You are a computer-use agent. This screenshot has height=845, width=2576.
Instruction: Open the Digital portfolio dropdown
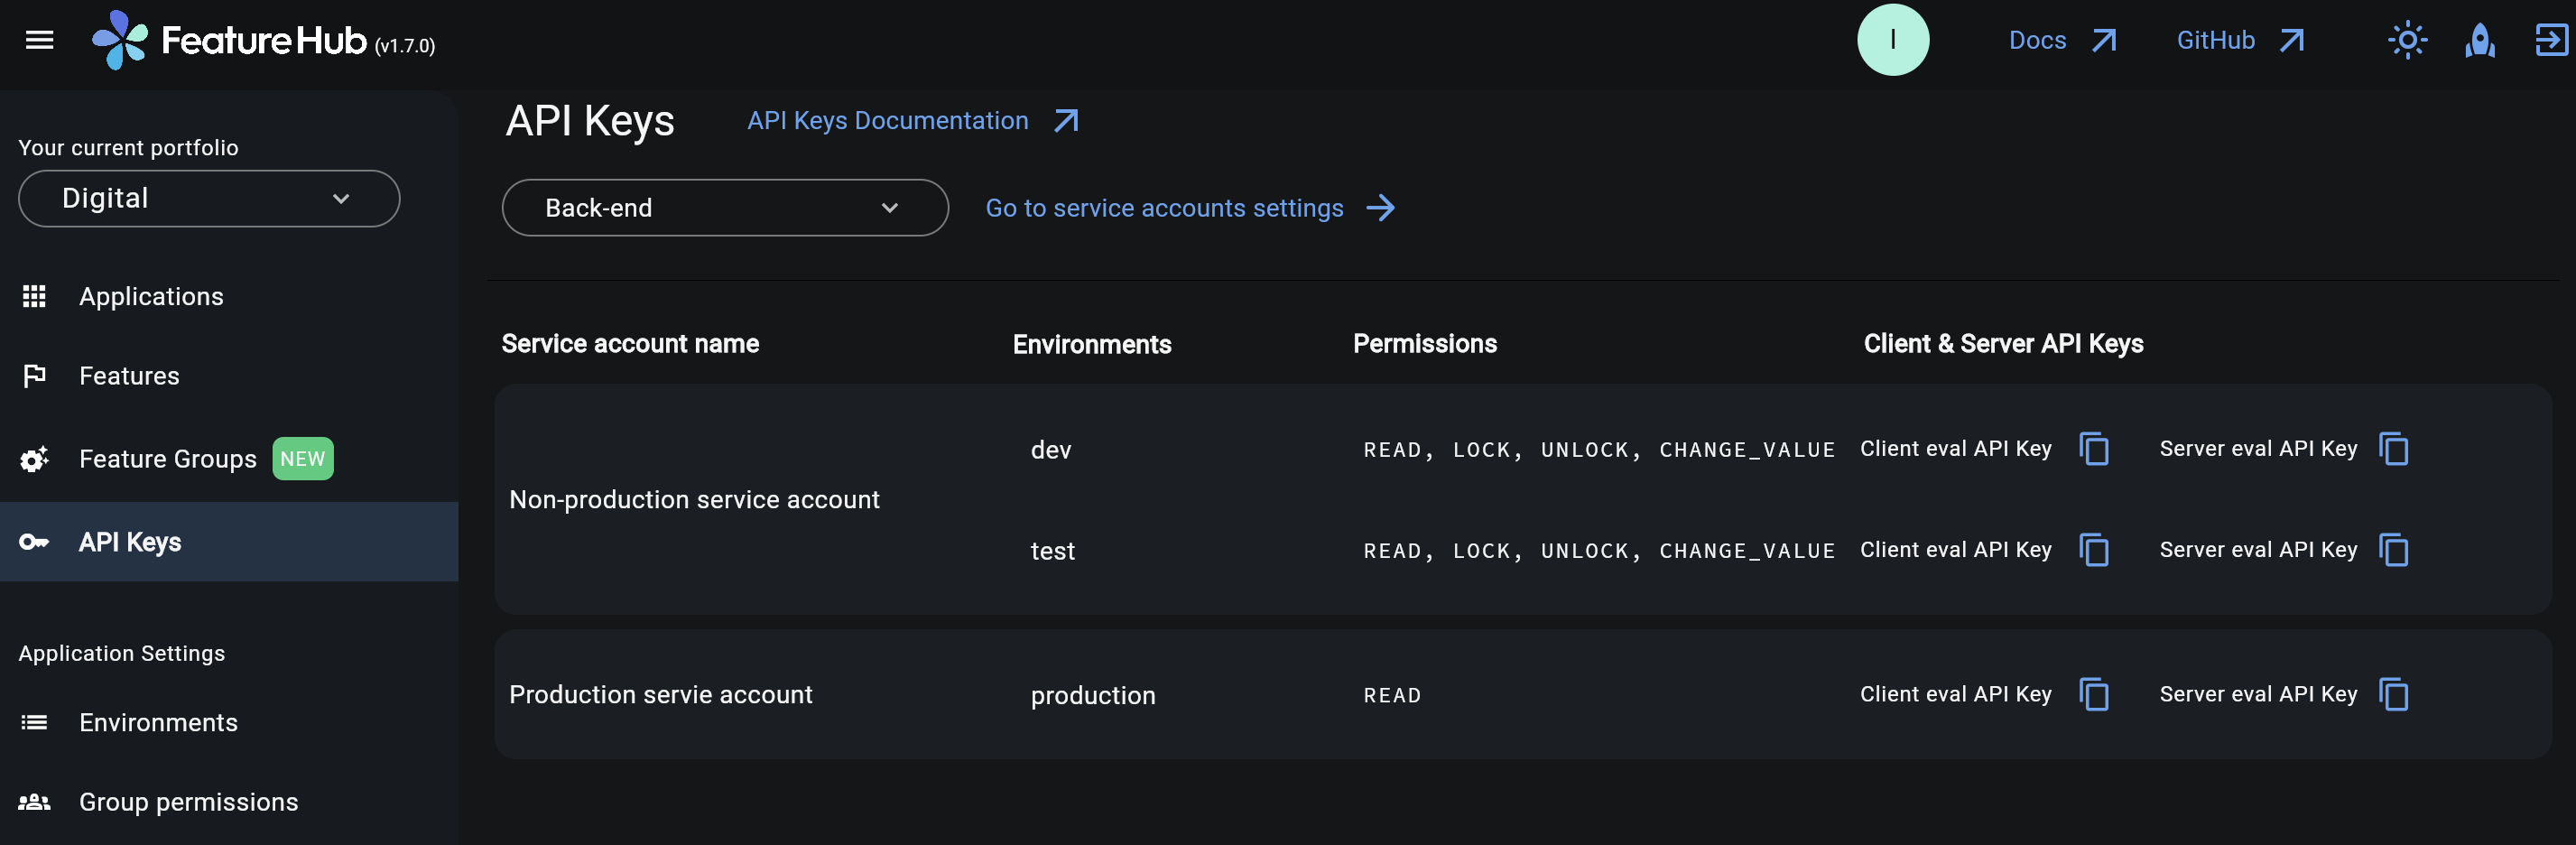point(208,198)
